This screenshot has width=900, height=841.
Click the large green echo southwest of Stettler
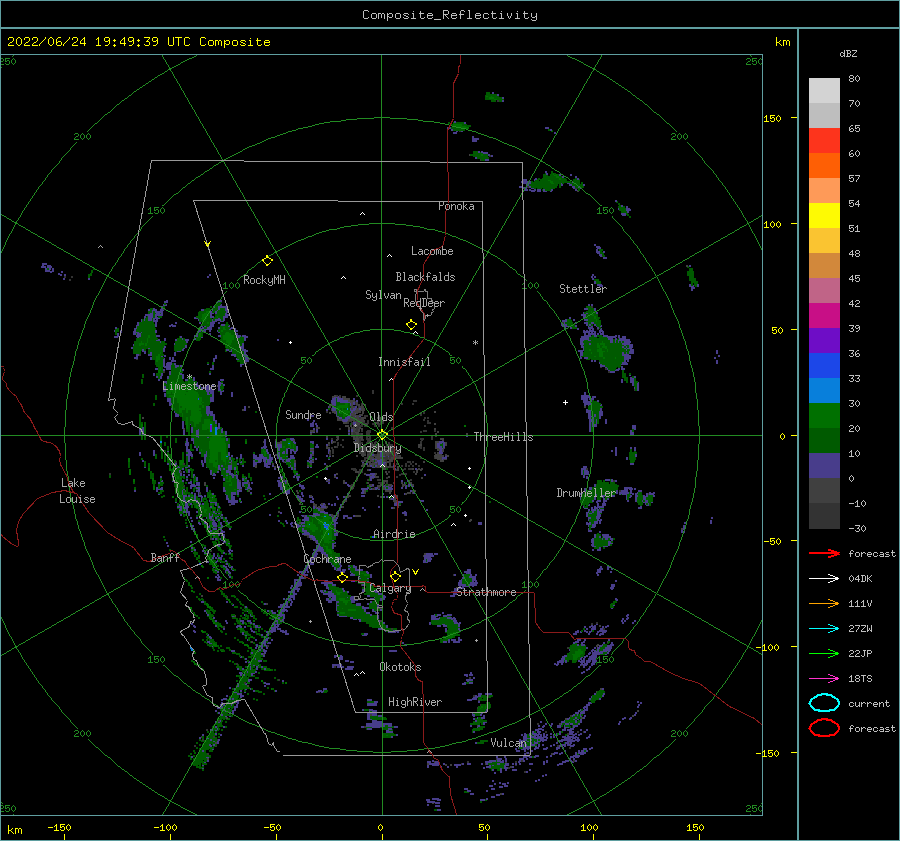(606, 350)
